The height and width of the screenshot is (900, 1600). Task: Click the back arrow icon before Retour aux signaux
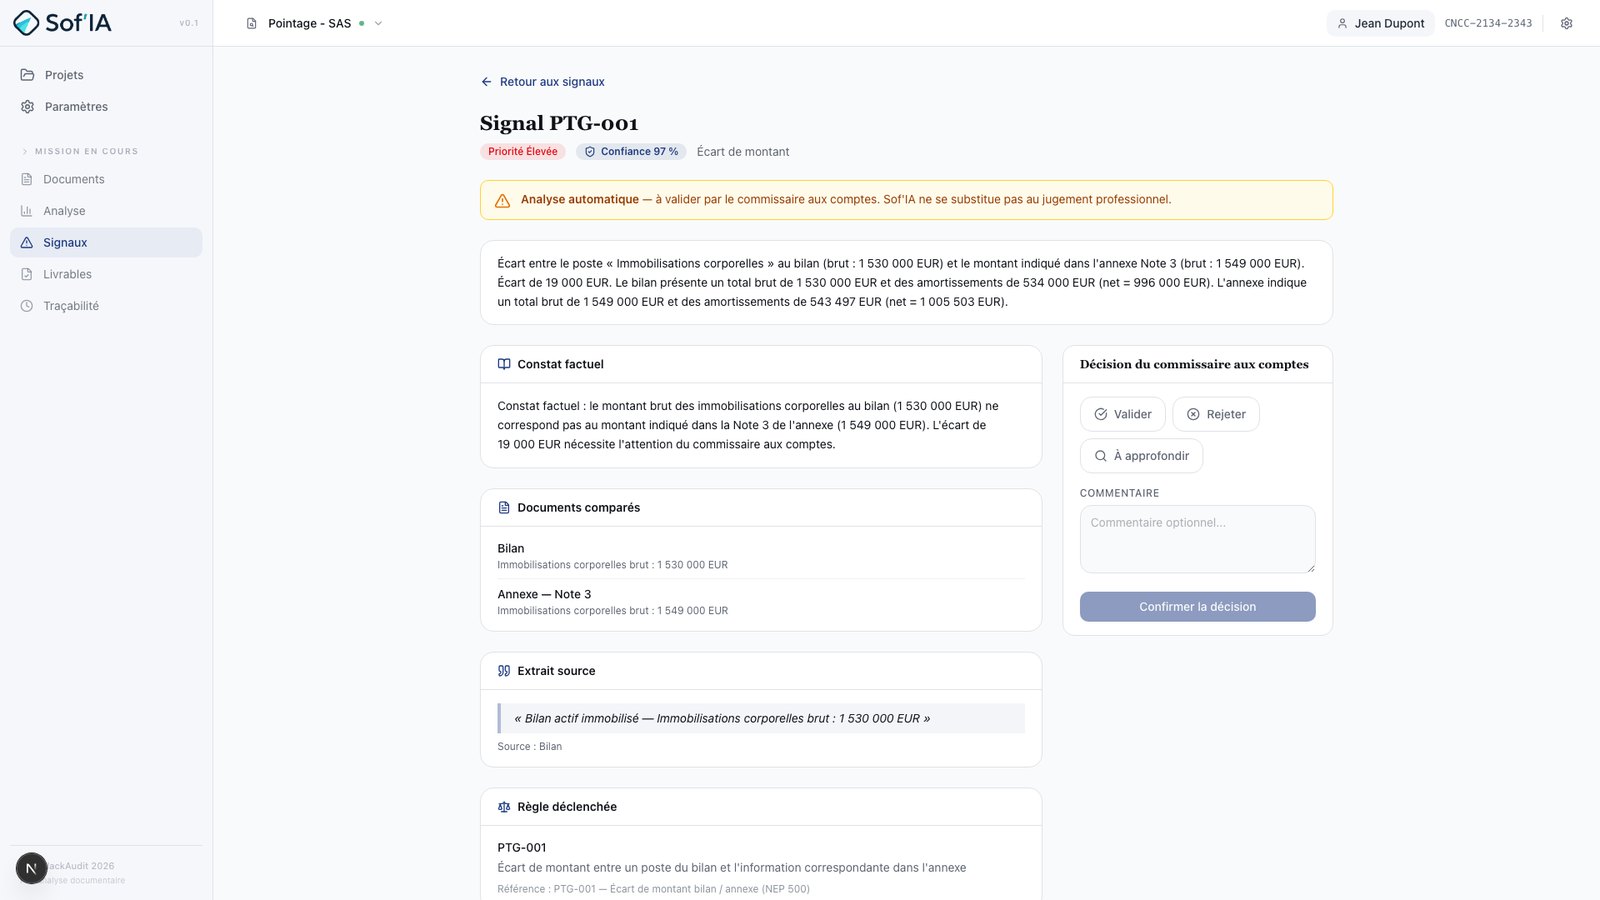[x=487, y=82]
